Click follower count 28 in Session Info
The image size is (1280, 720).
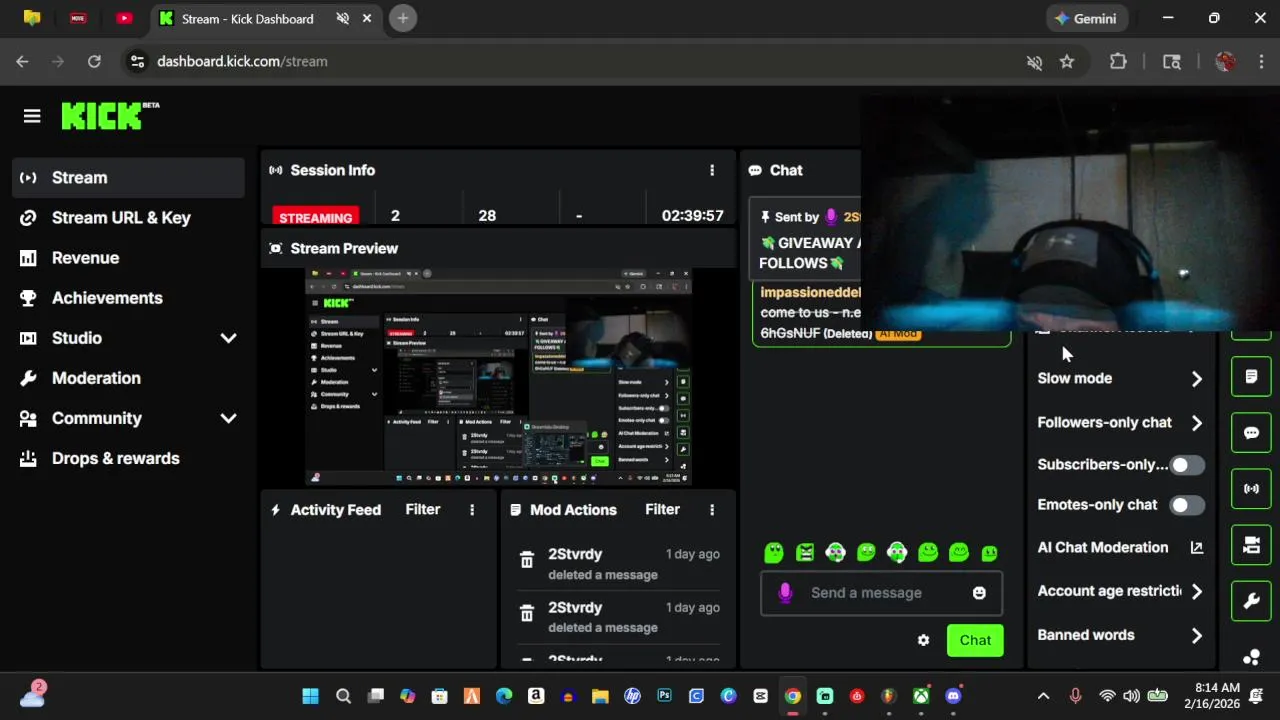[487, 216]
